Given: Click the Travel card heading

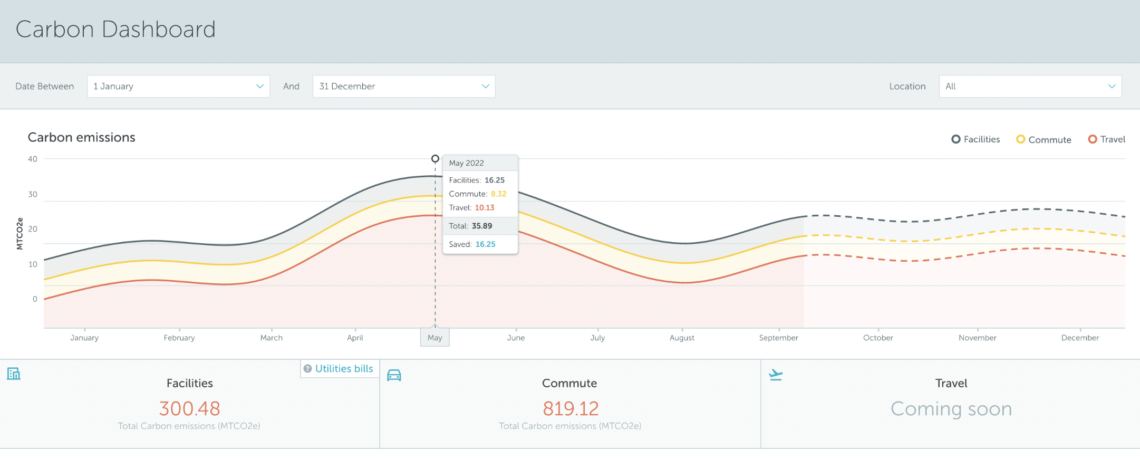Looking at the screenshot, I should tap(951, 383).
